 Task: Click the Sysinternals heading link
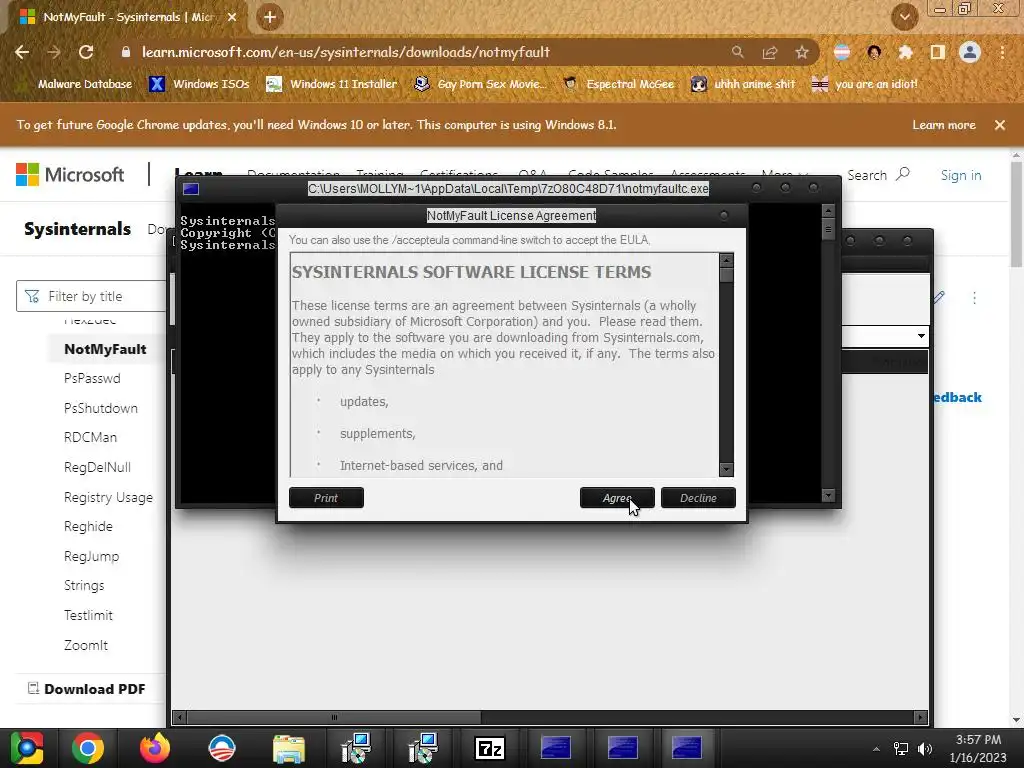pyautogui.click(x=78, y=229)
